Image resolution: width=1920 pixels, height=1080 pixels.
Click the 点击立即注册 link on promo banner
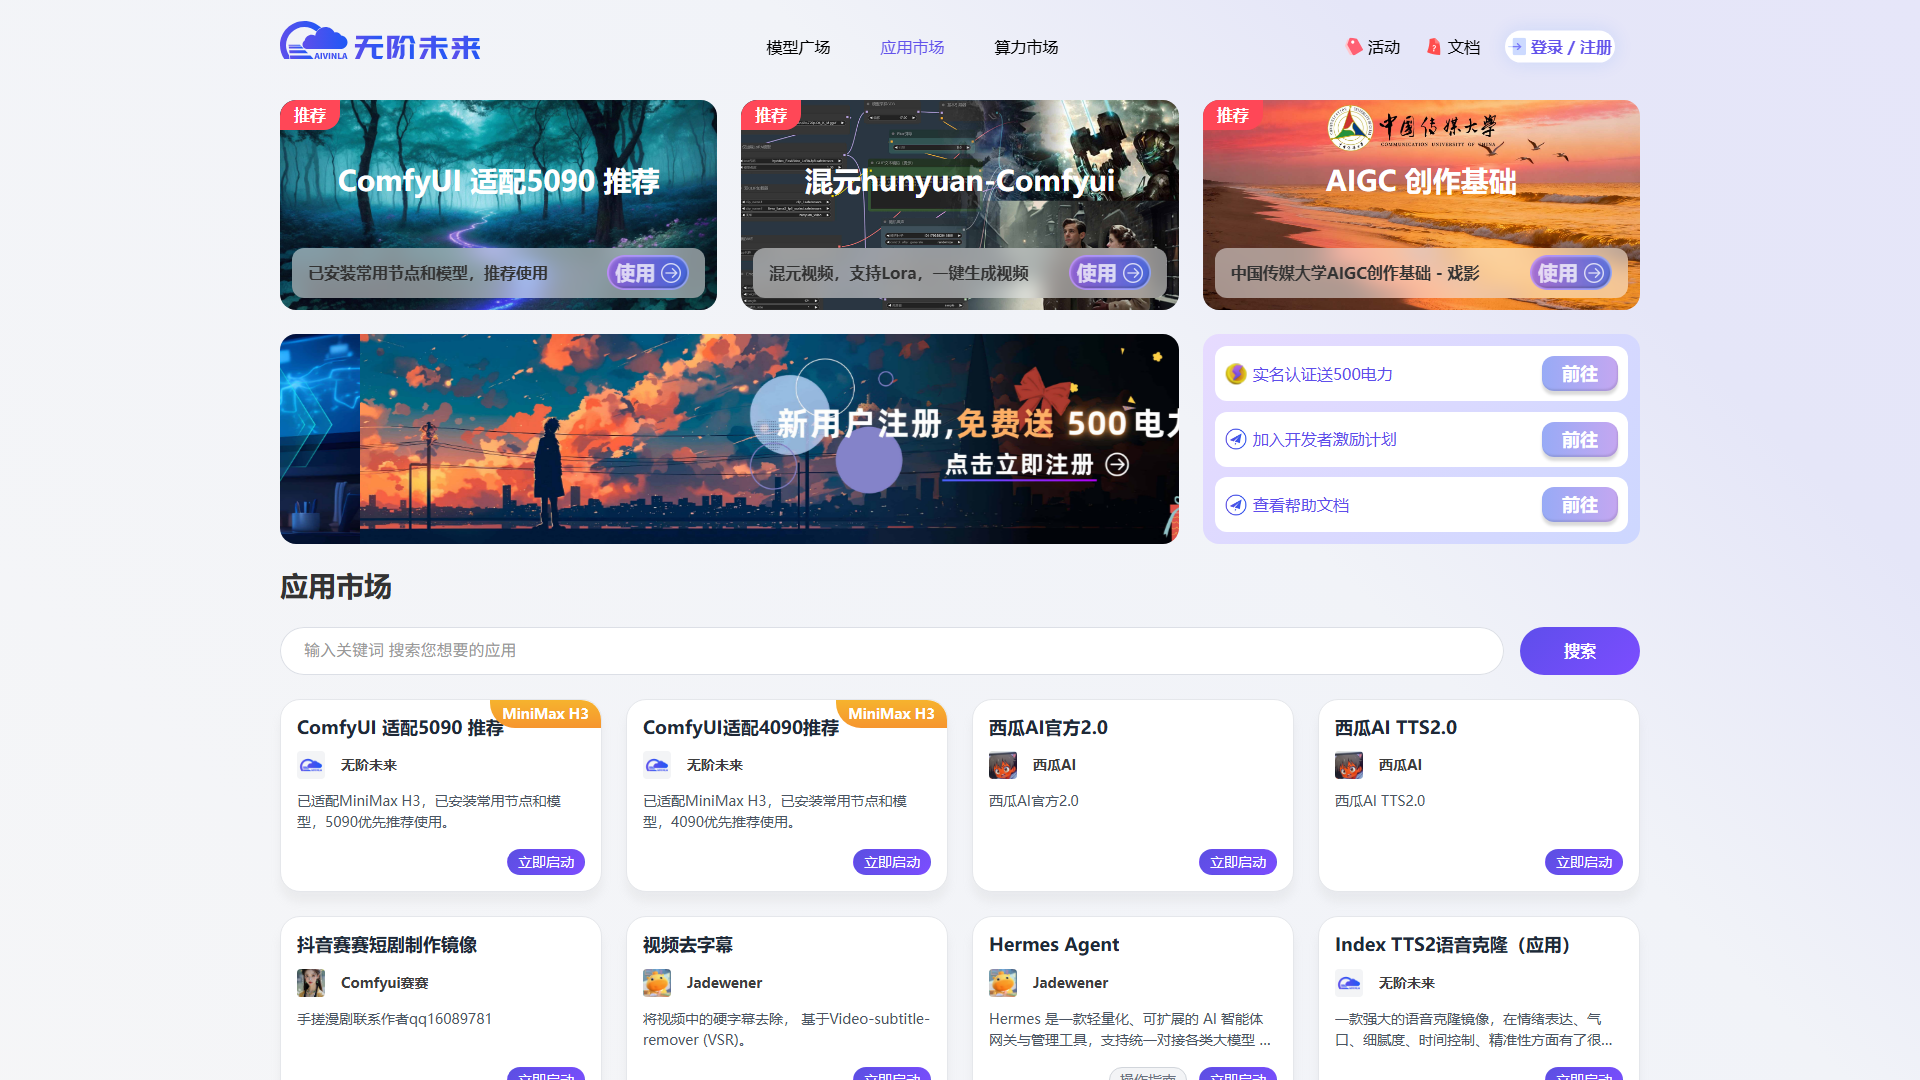tap(1037, 464)
